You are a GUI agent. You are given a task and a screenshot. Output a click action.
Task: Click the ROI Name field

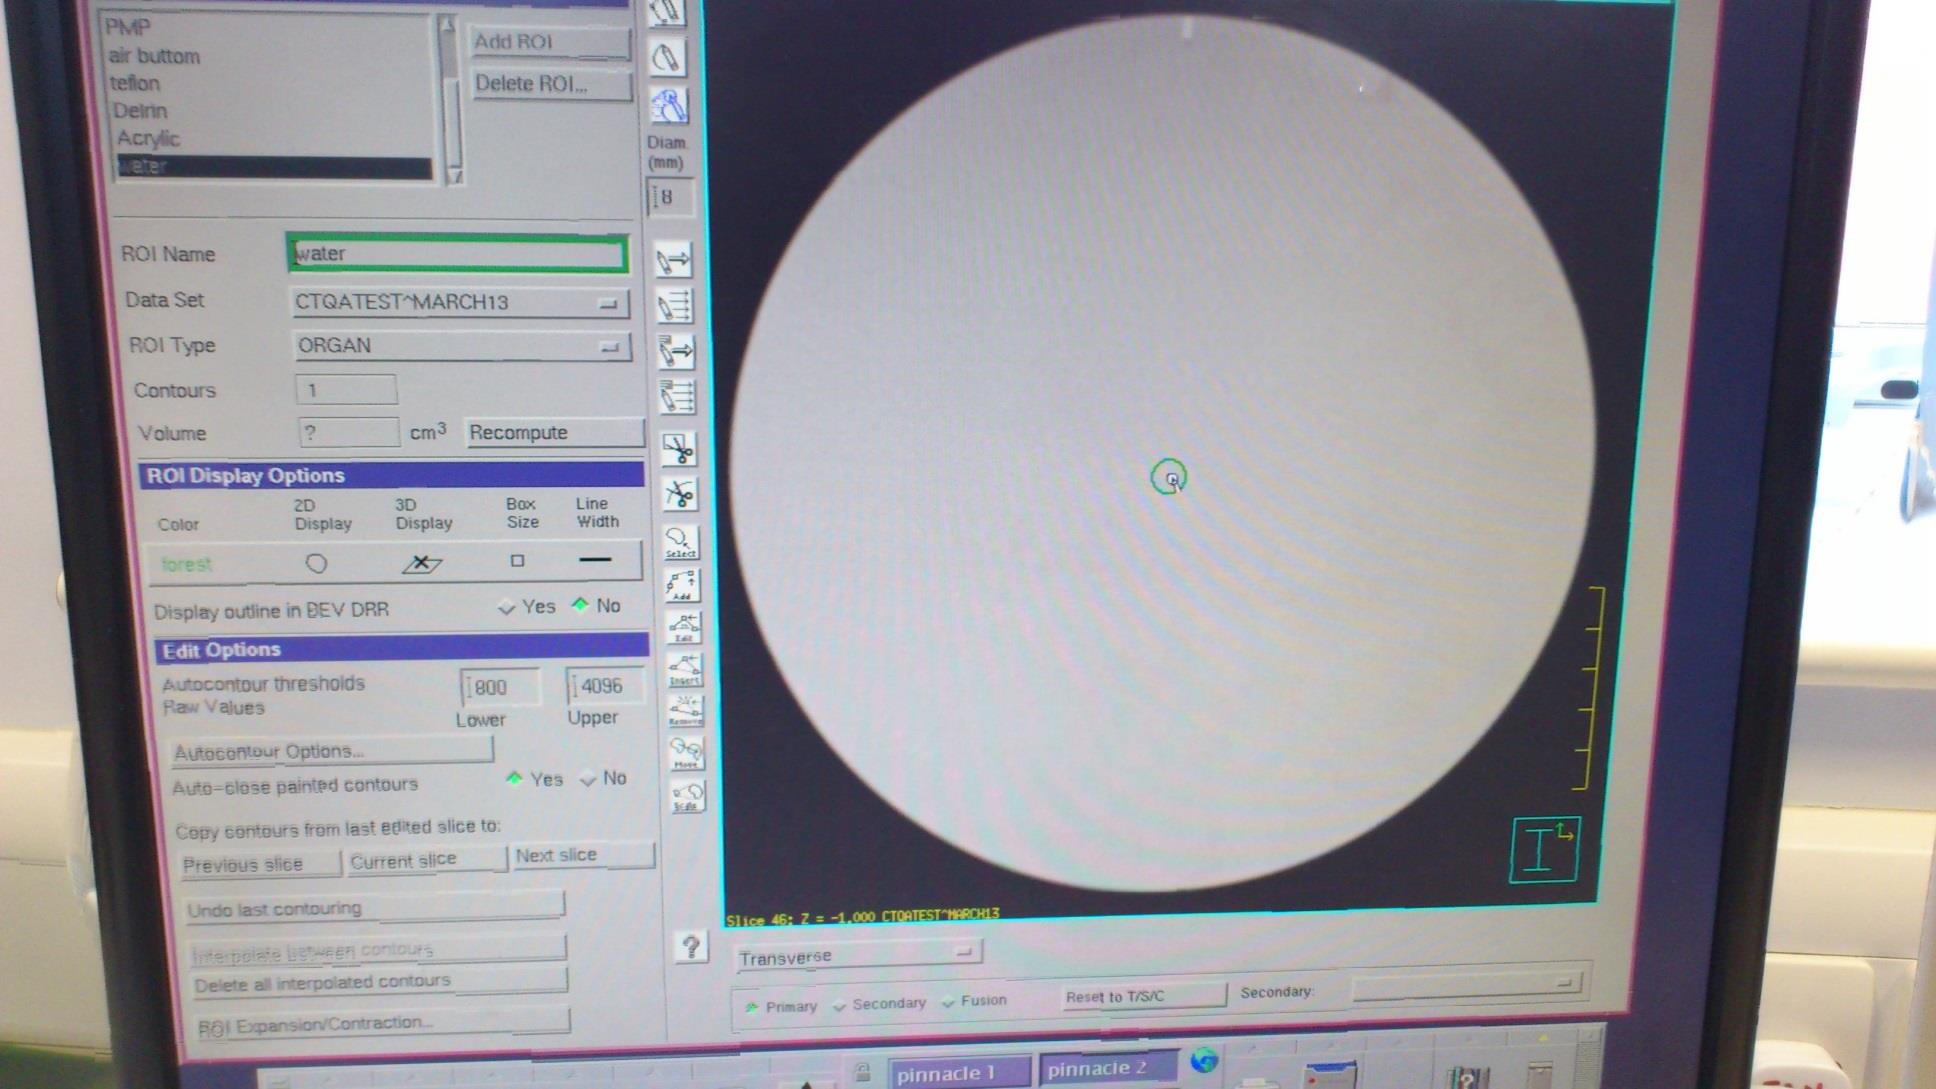(457, 253)
